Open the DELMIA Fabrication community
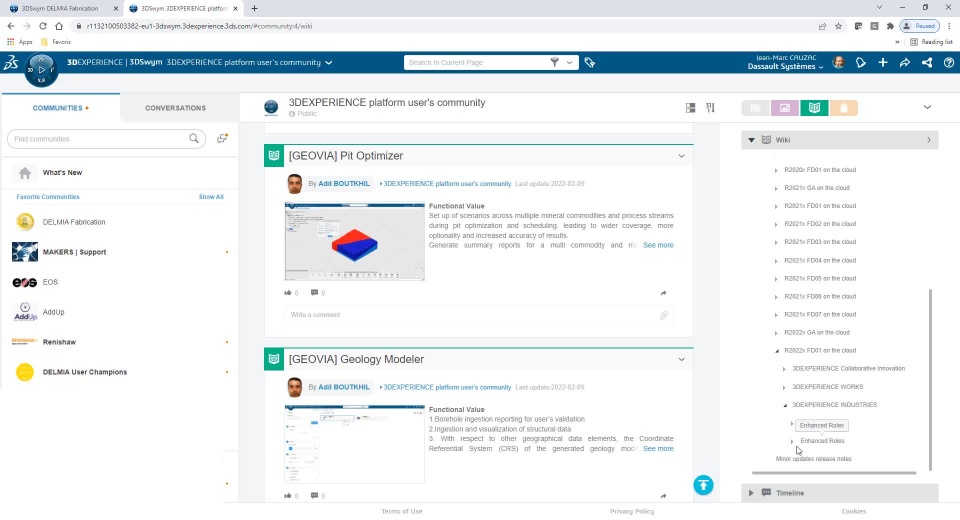960x520 pixels. (x=74, y=222)
